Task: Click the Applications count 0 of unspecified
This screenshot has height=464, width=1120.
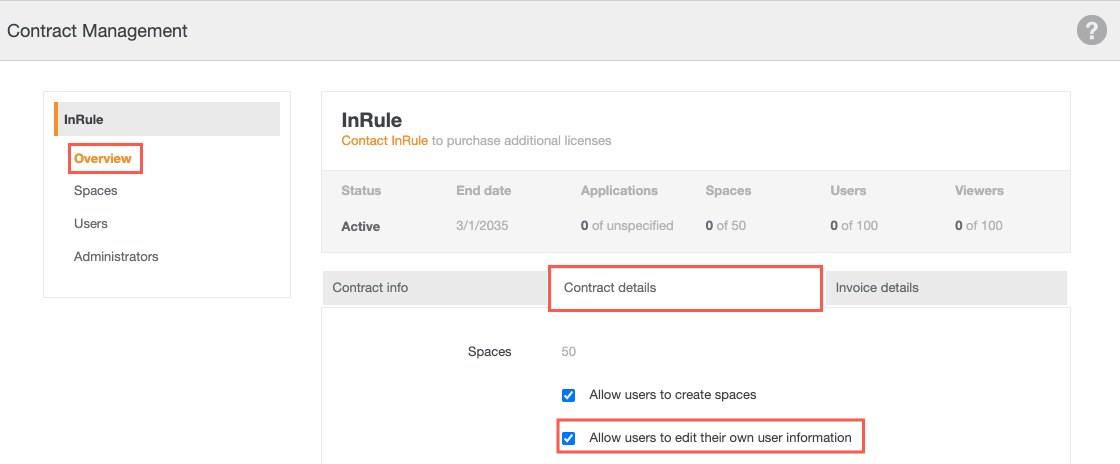Action: (x=627, y=226)
